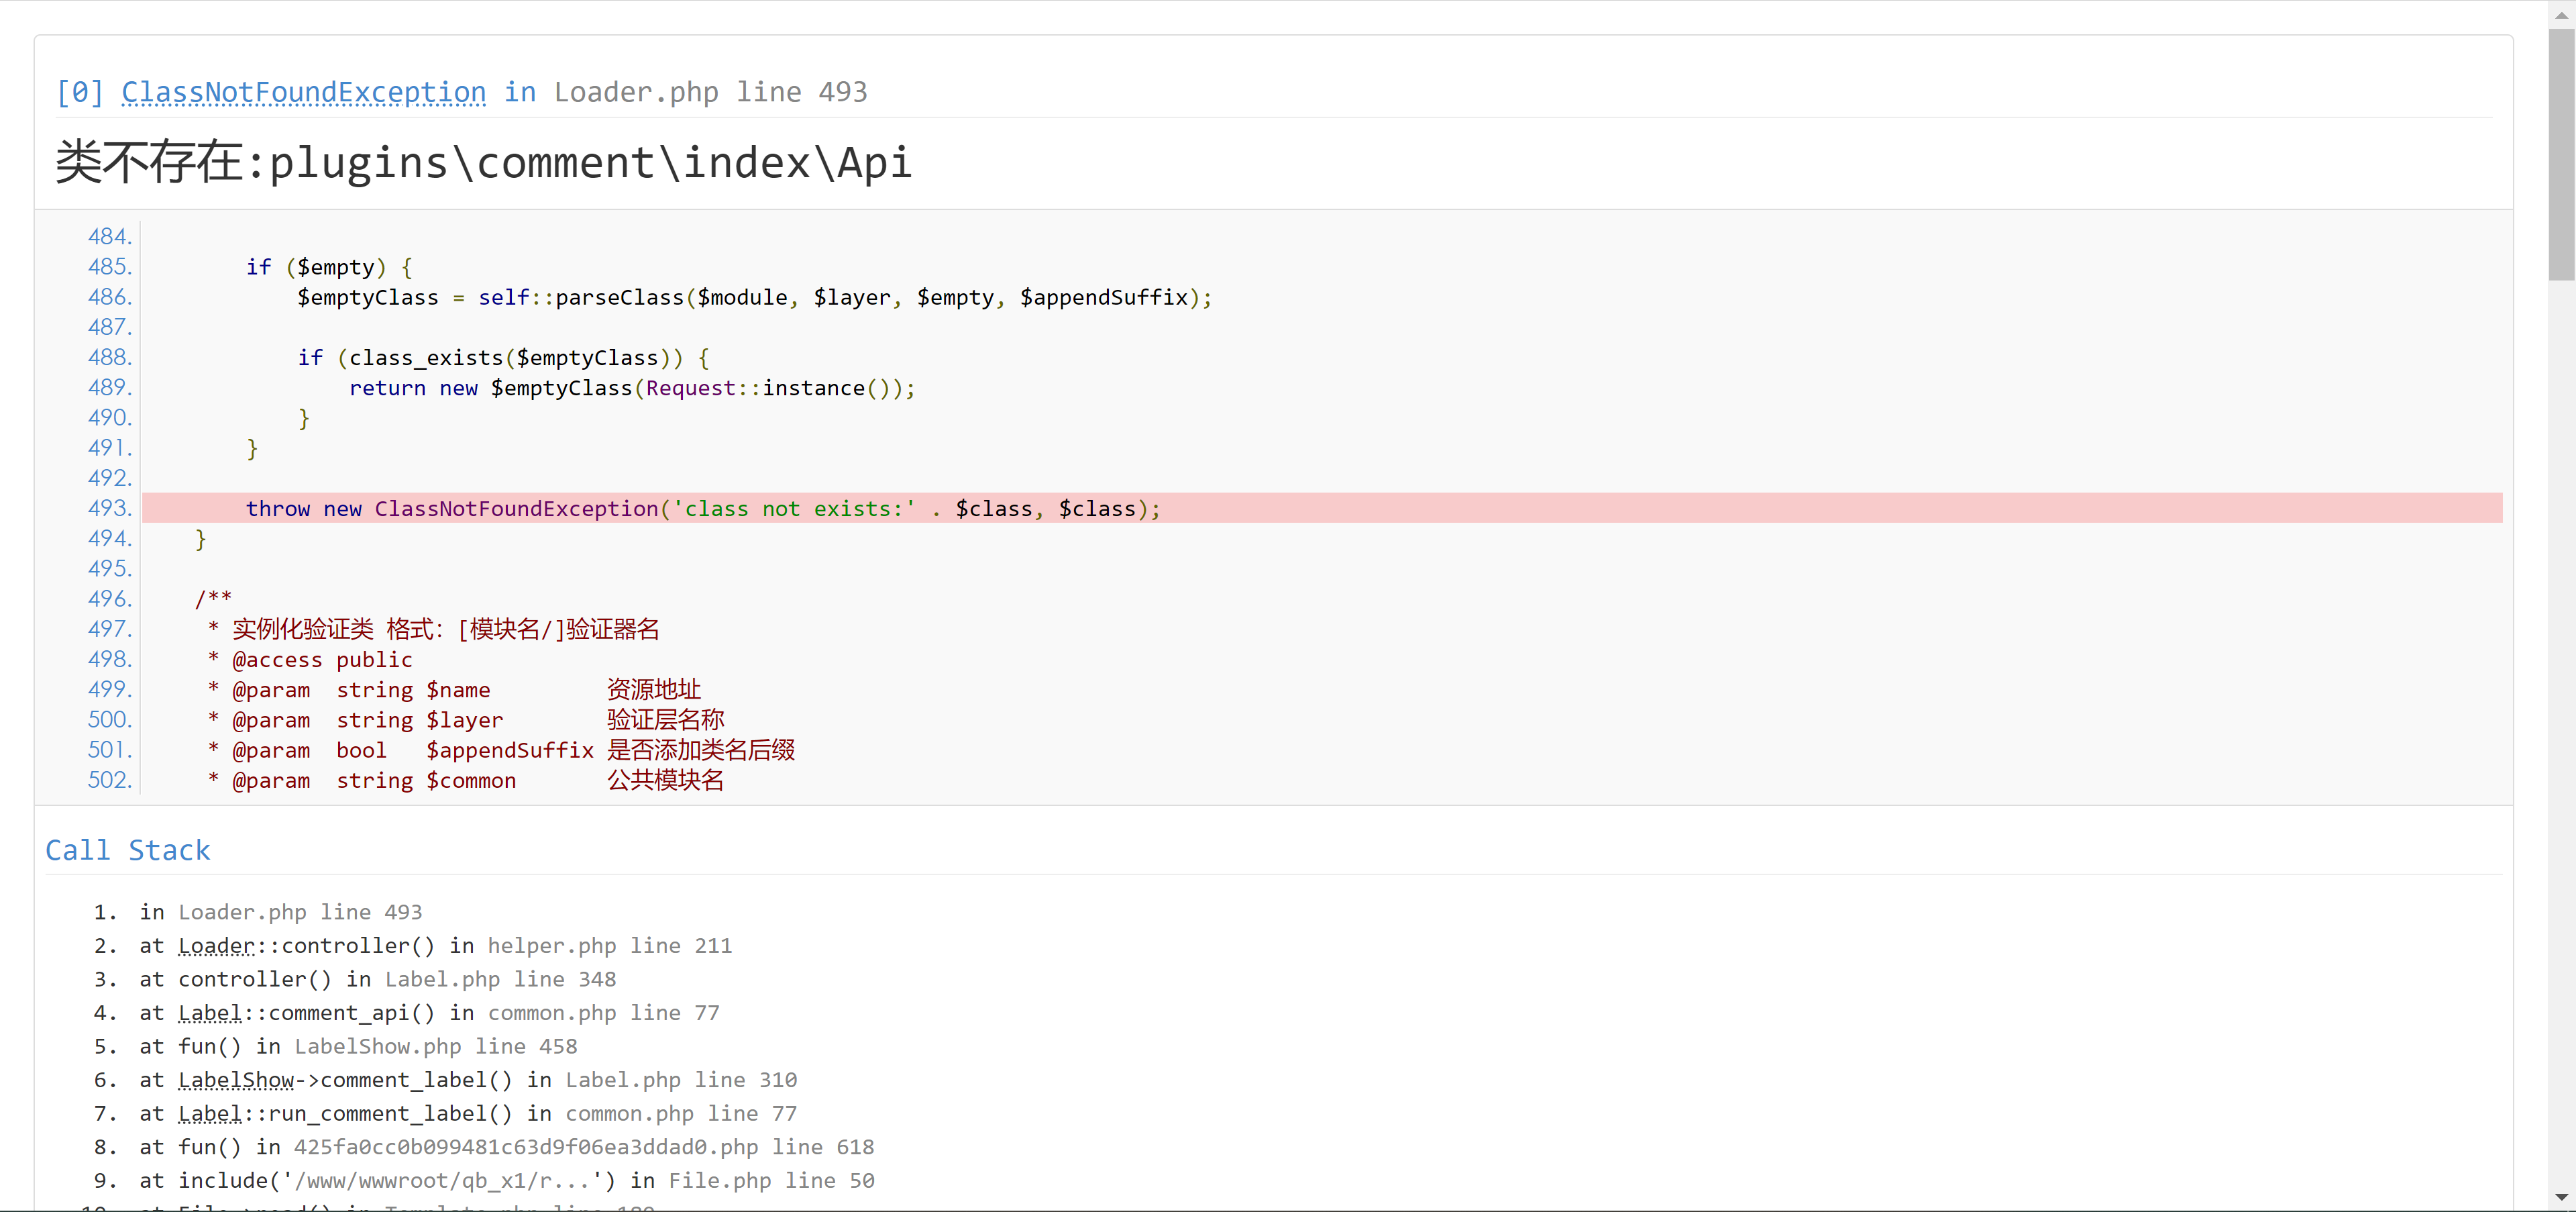Click code line 485 'if ($empty) {'
2576x1212 pixels.
pos(329,267)
